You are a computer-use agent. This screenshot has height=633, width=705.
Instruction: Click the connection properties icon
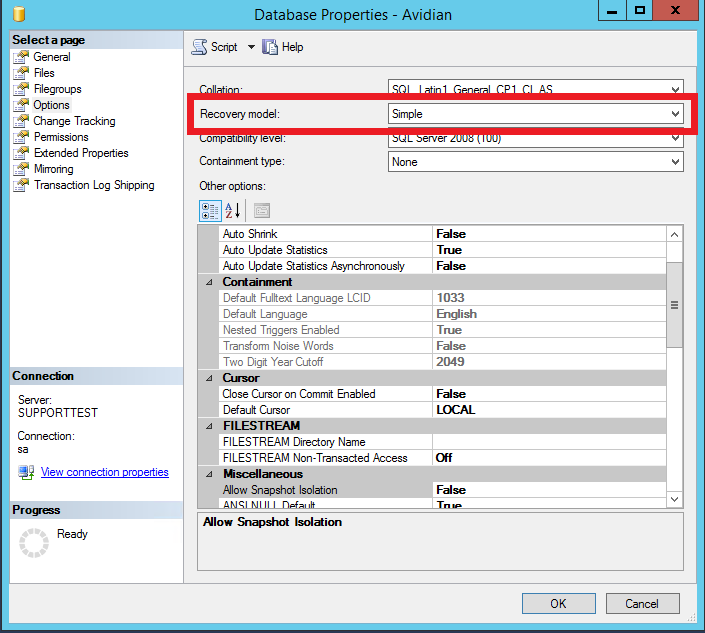26,472
